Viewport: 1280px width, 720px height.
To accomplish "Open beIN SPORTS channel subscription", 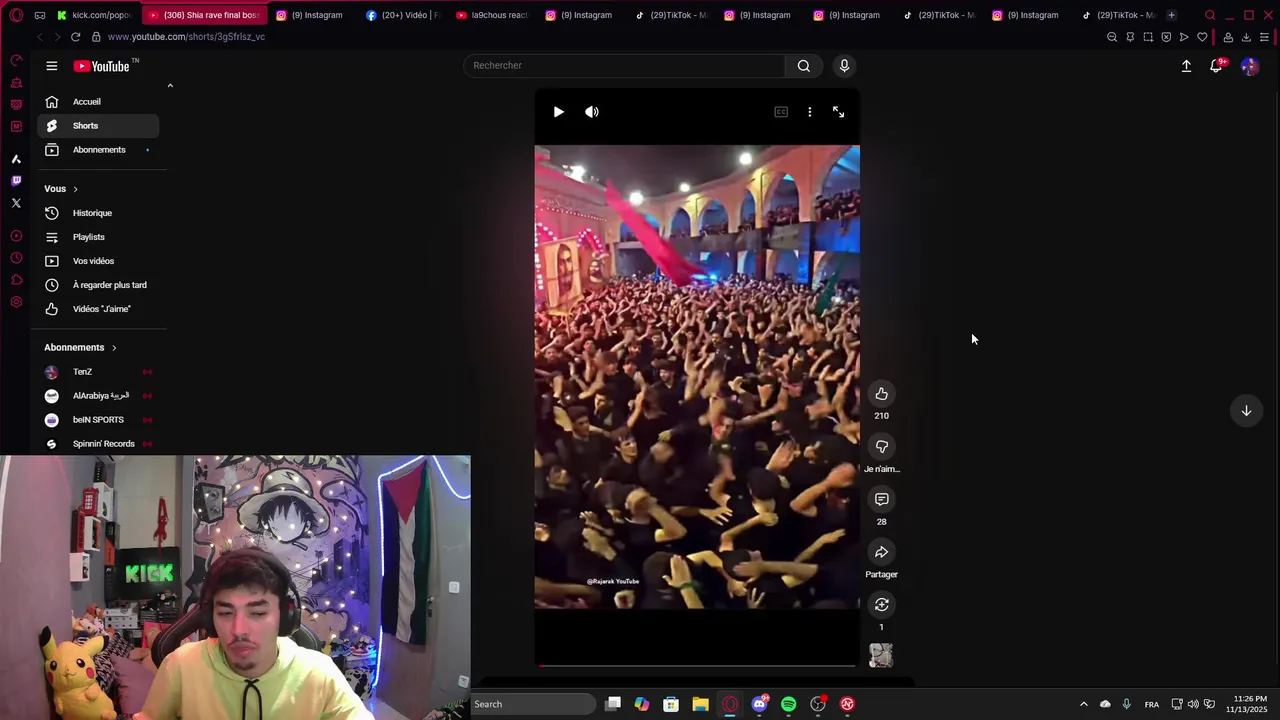I will pos(98,420).
